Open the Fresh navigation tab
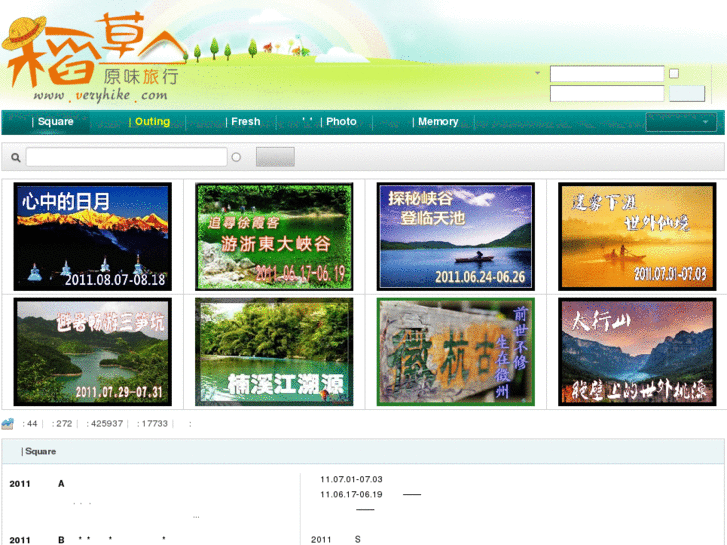This screenshot has height=545, width=727. point(243,122)
